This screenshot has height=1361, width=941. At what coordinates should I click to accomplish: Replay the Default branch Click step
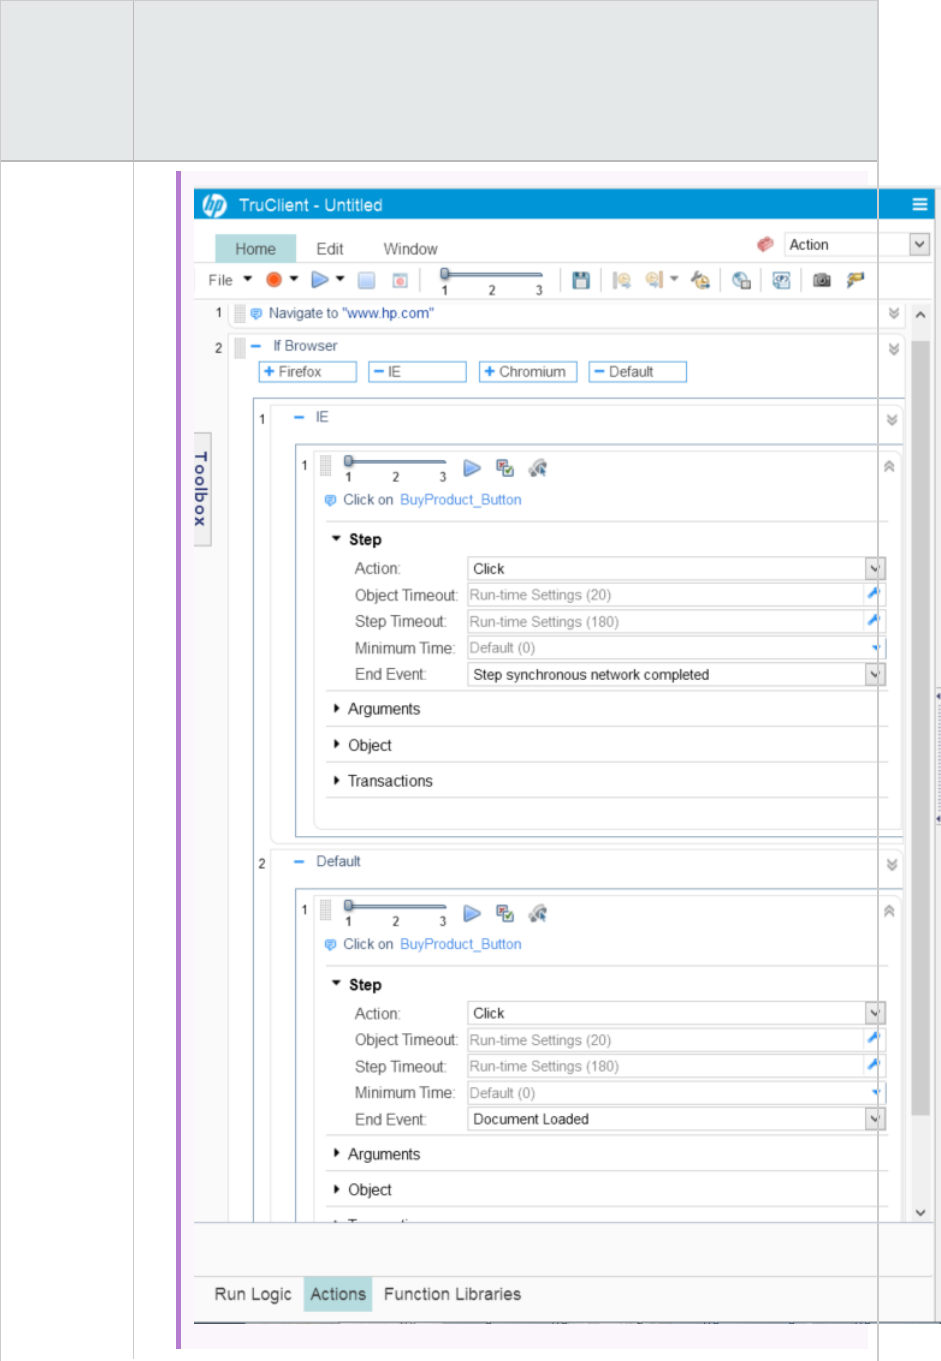pos(472,913)
